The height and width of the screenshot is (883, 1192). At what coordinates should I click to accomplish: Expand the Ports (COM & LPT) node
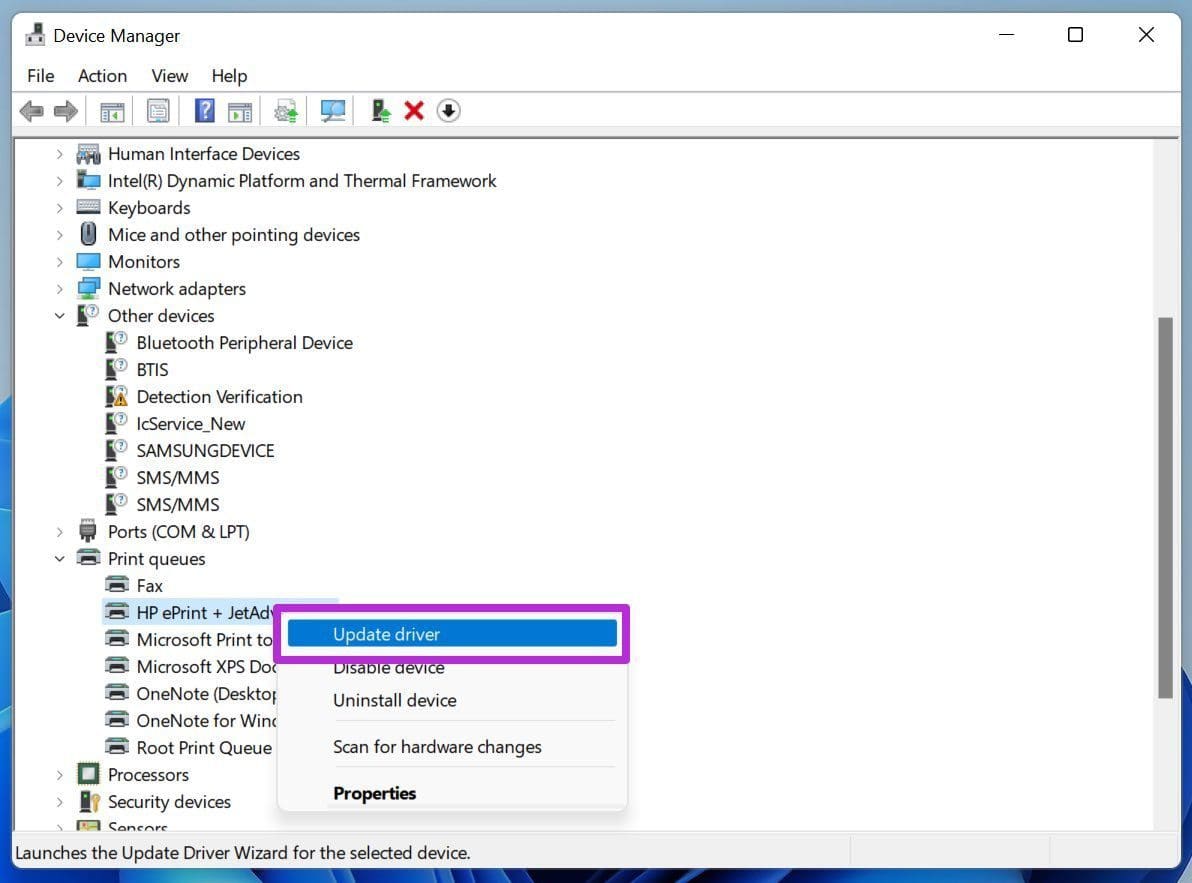point(59,532)
